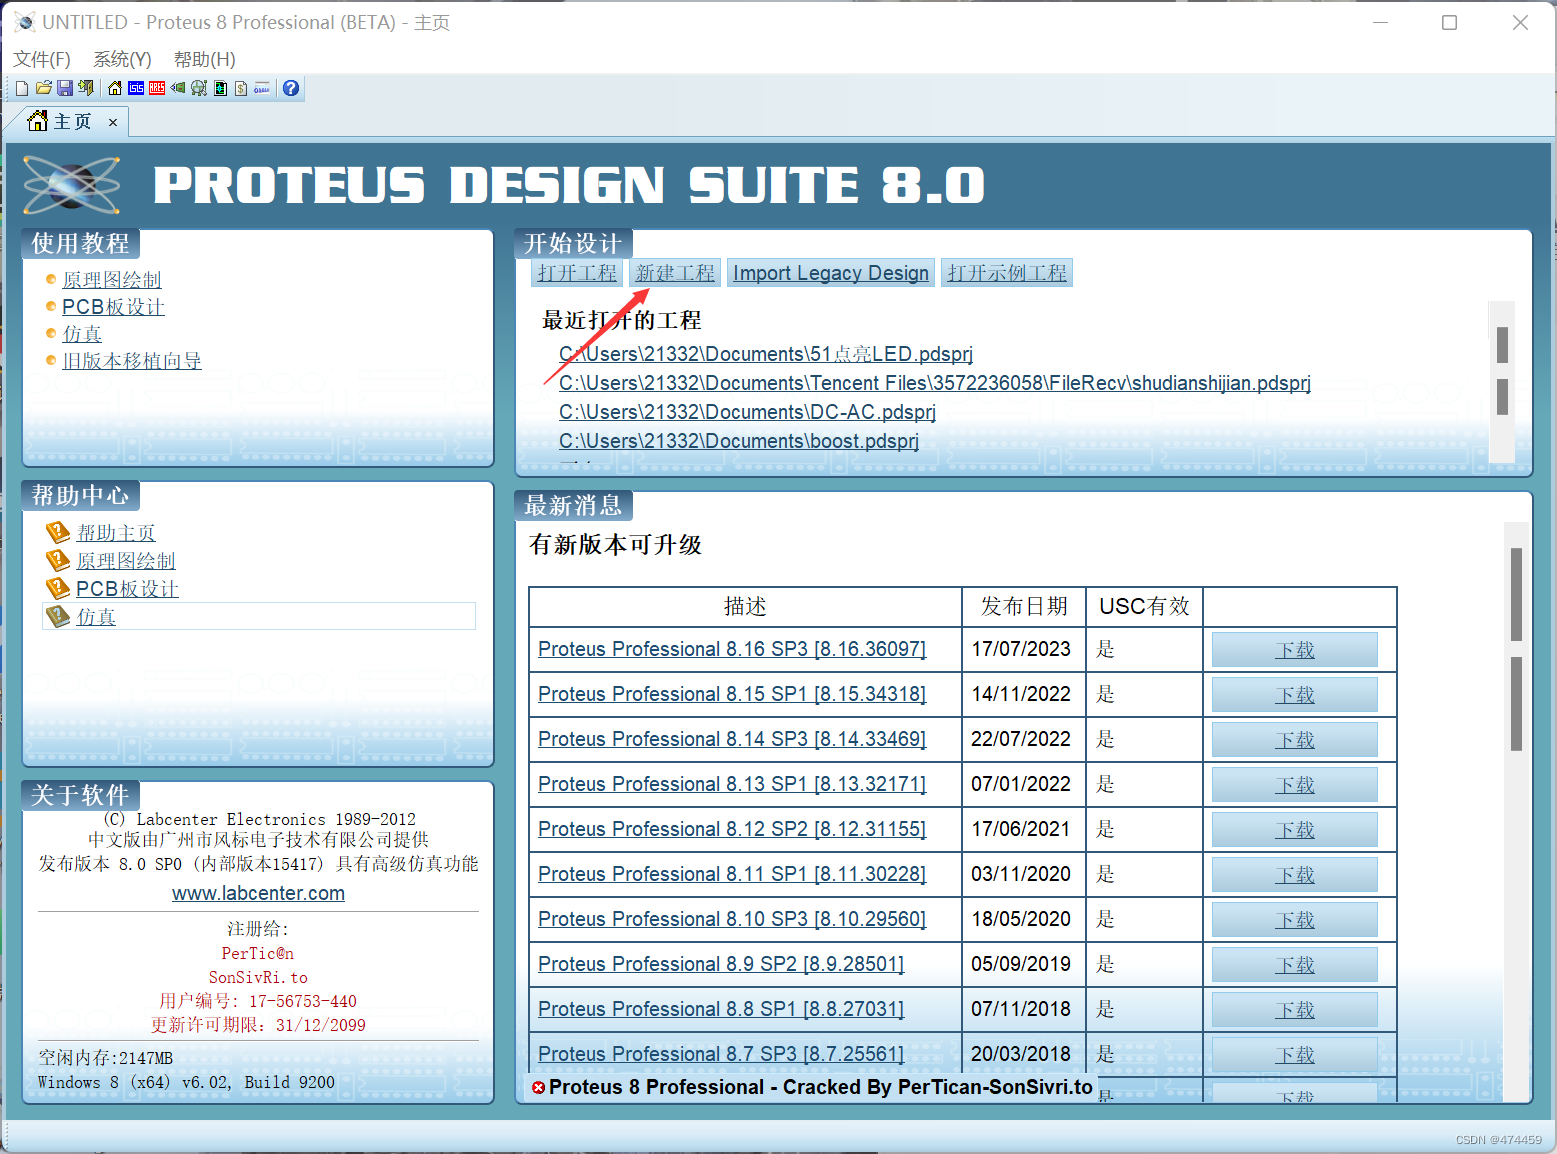Click the Save Project floppy icon
This screenshot has height=1154, width=1557.
pos(65,88)
